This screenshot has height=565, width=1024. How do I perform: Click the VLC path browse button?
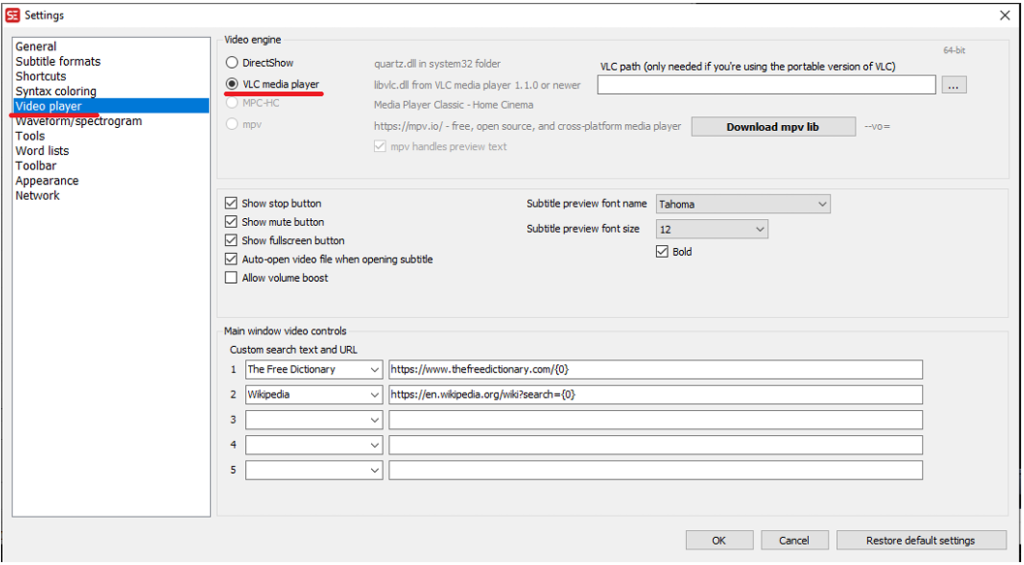(953, 86)
